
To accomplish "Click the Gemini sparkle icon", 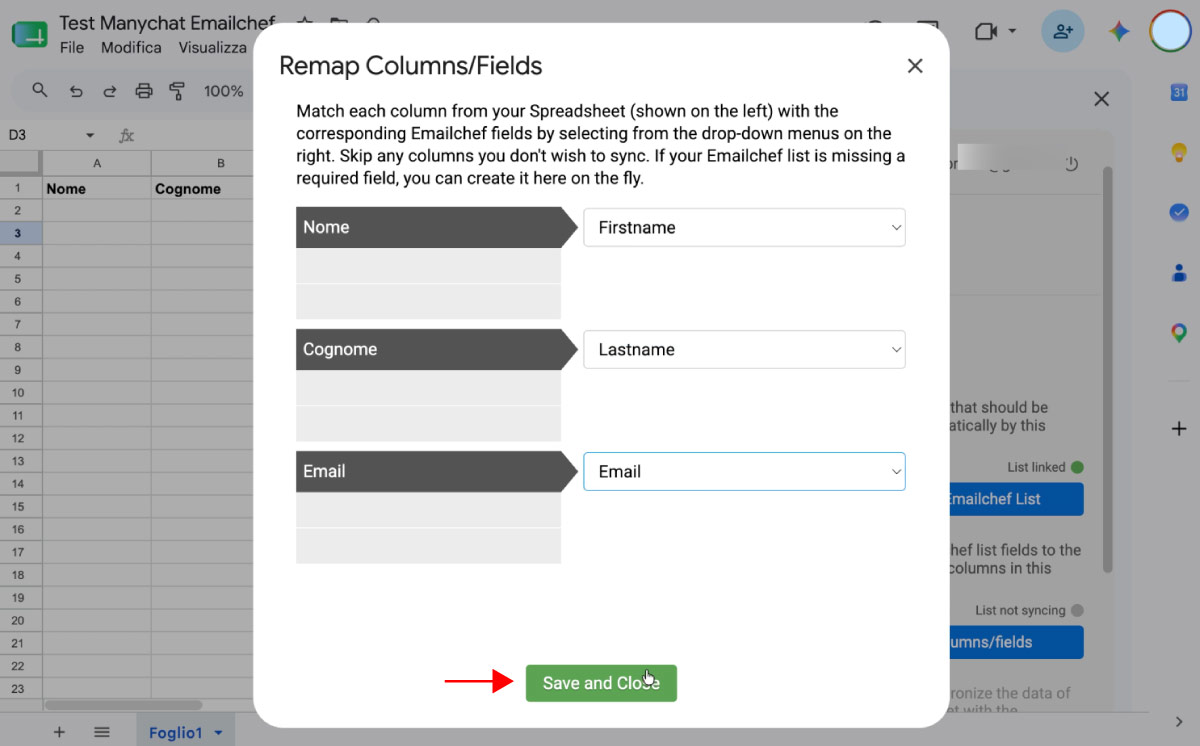I will (1119, 31).
